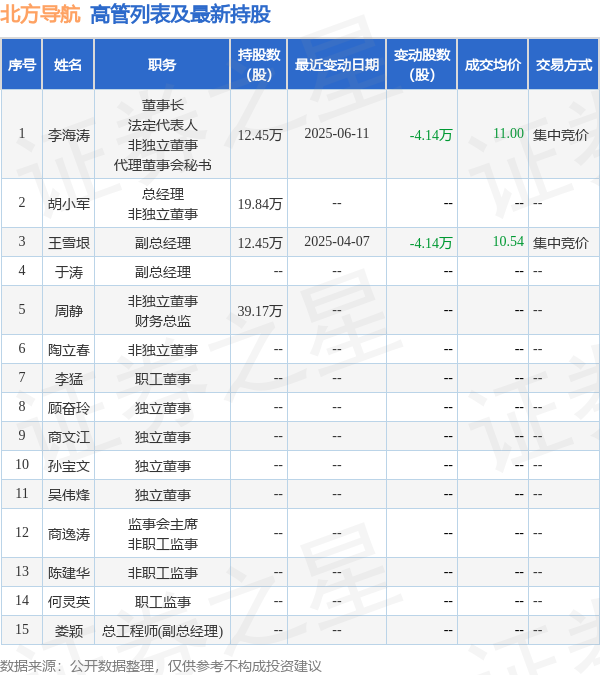600x675 pixels.
Task: Click -4.14万 in 李海涛's row
Action: tap(431, 135)
